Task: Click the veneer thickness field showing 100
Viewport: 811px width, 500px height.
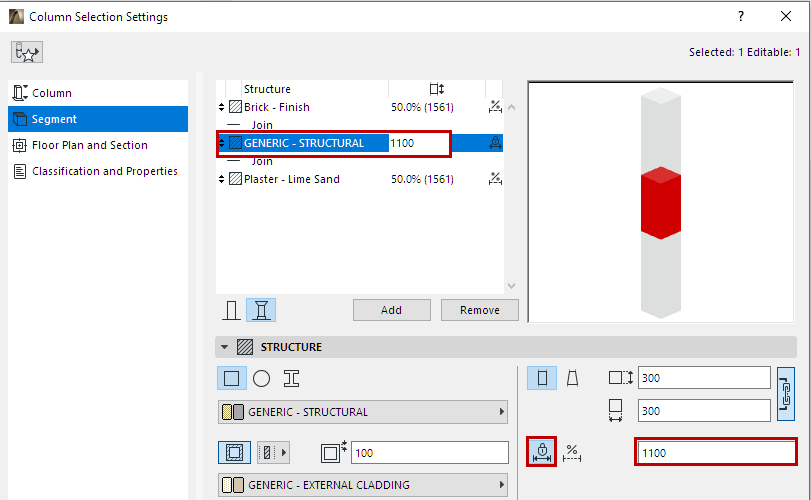Action: pyautogui.click(x=430, y=453)
